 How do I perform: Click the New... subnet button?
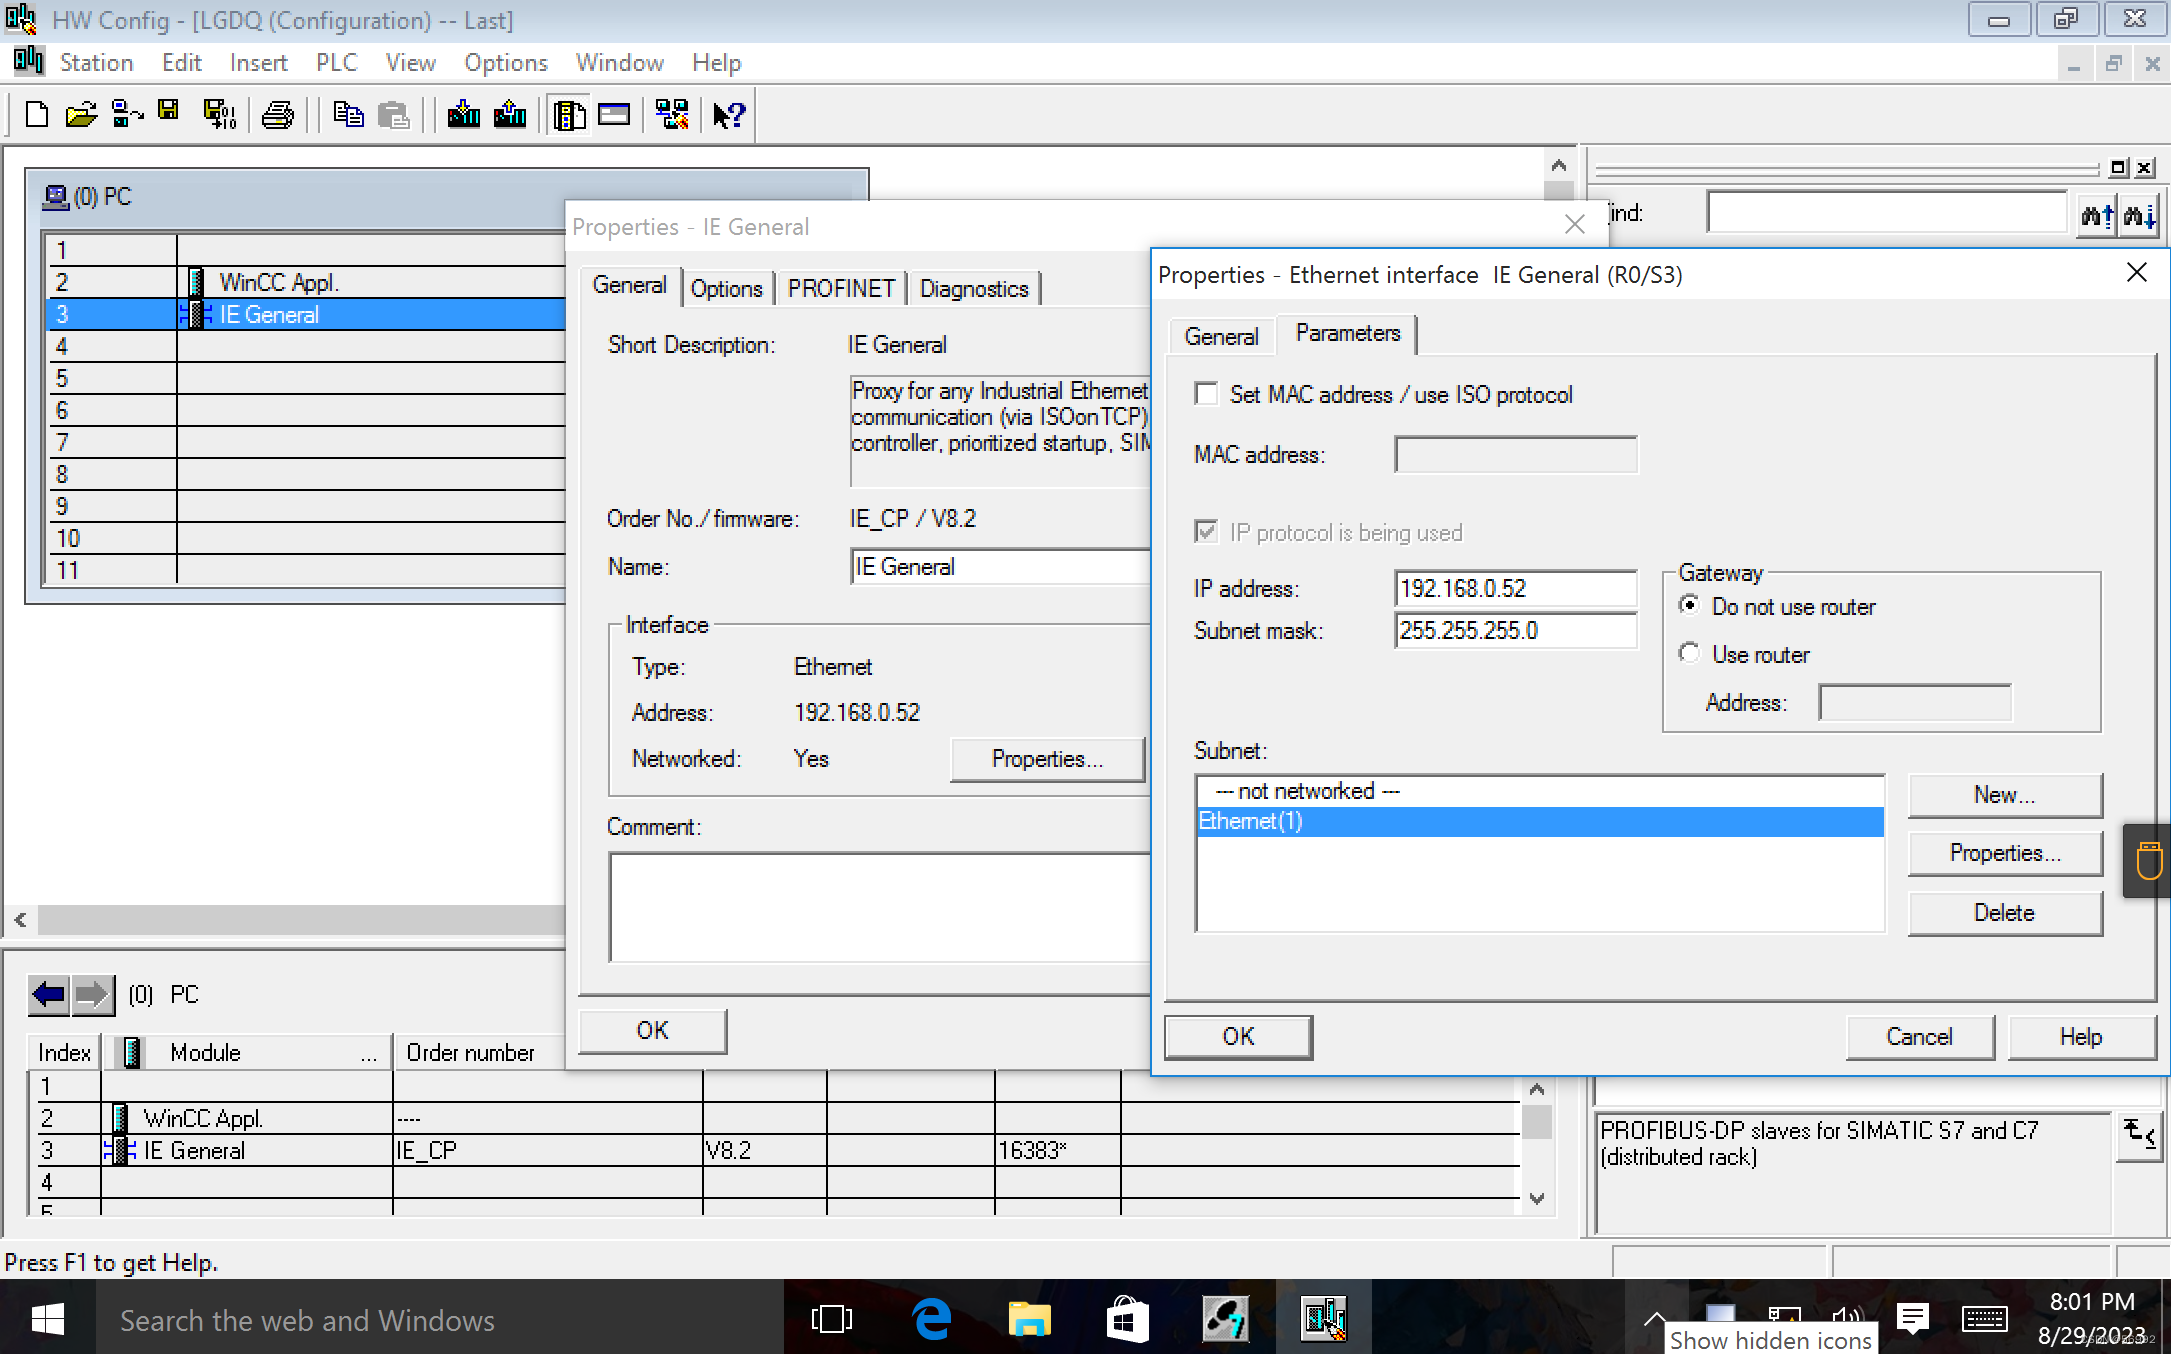2004,795
